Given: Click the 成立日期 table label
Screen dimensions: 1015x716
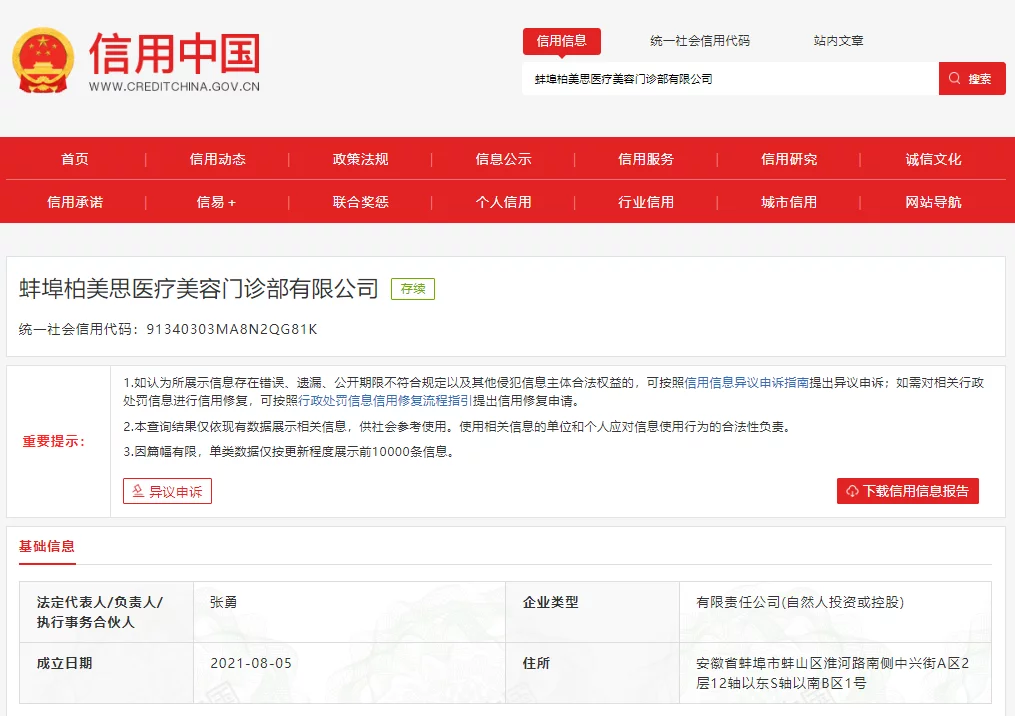Looking at the screenshot, I should [x=65, y=664].
